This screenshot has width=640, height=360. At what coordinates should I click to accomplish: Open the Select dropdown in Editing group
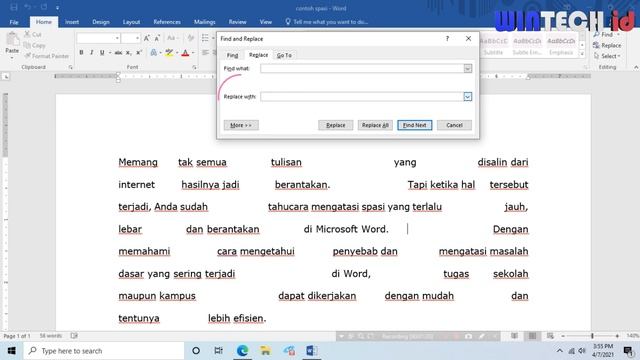click(x=607, y=56)
